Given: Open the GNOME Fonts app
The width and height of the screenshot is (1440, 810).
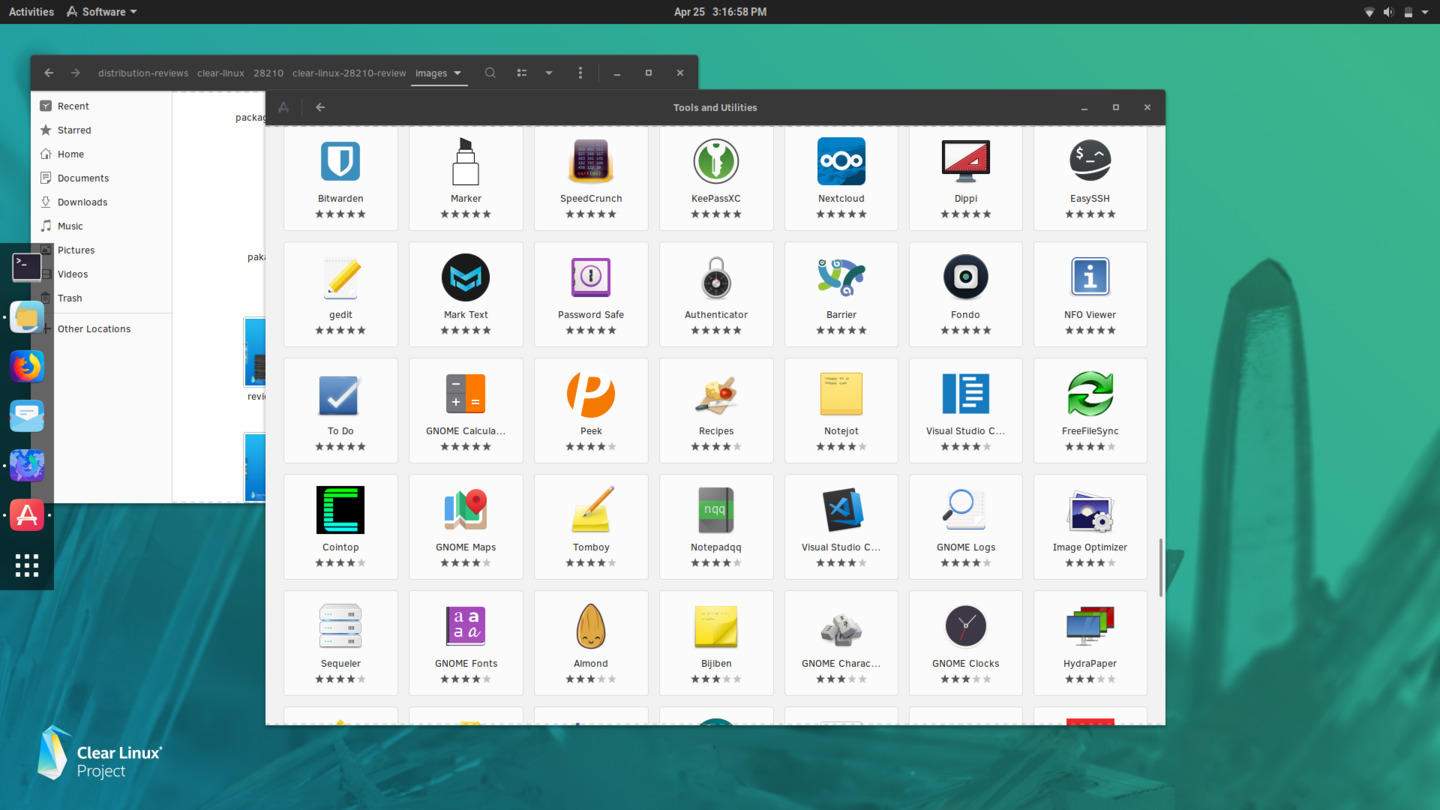Looking at the screenshot, I should [x=466, y=643].
